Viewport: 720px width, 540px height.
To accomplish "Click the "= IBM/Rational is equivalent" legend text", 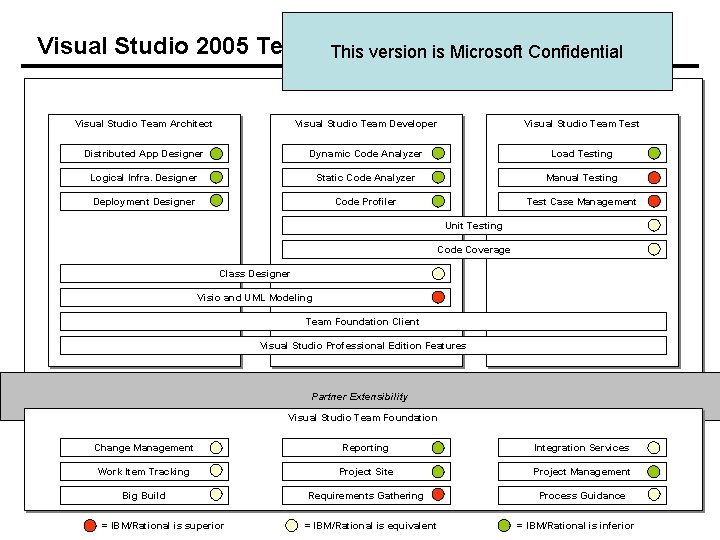I will pyautogui.click(x=370, y=526).
